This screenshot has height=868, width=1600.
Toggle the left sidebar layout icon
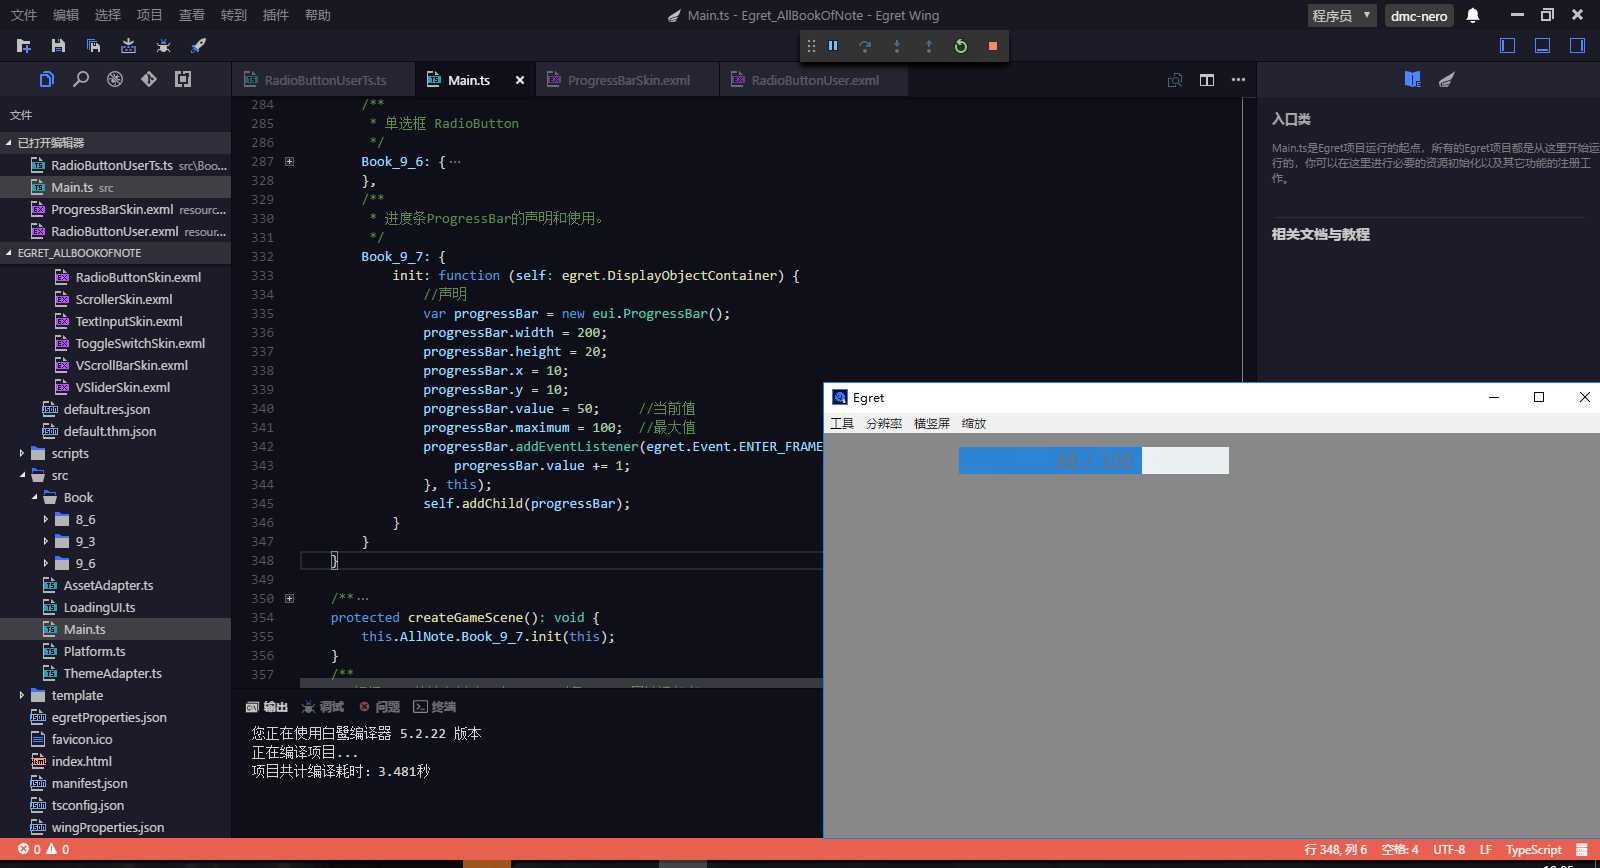pos(1508,46)
